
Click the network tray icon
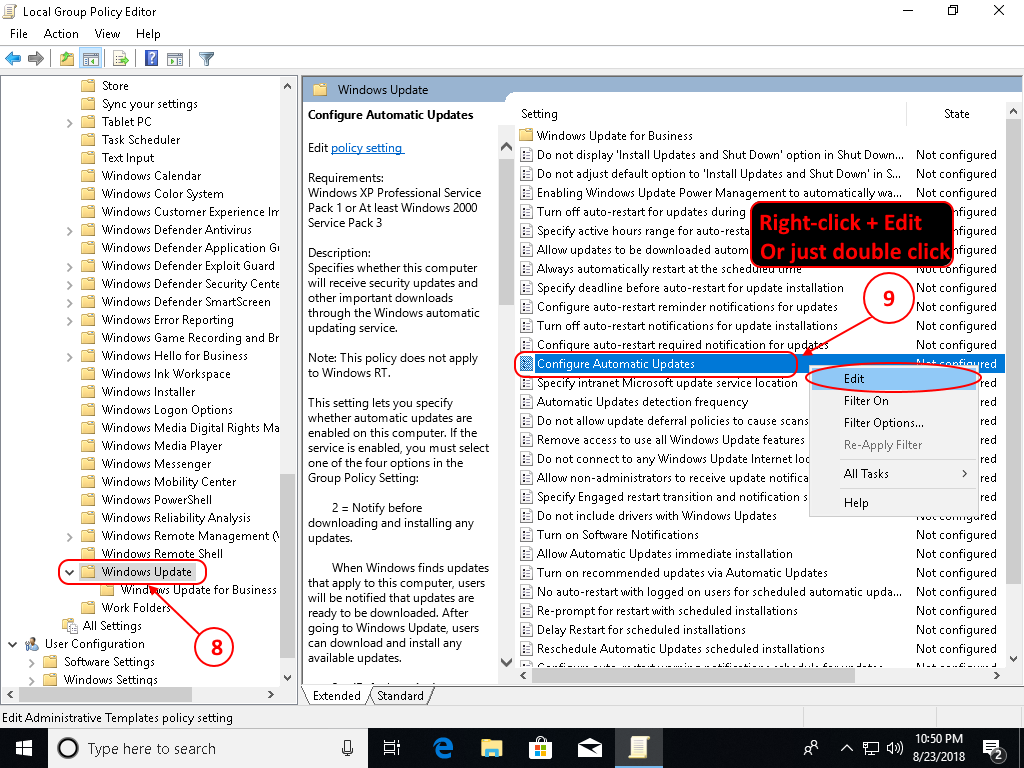pos(871,748)
